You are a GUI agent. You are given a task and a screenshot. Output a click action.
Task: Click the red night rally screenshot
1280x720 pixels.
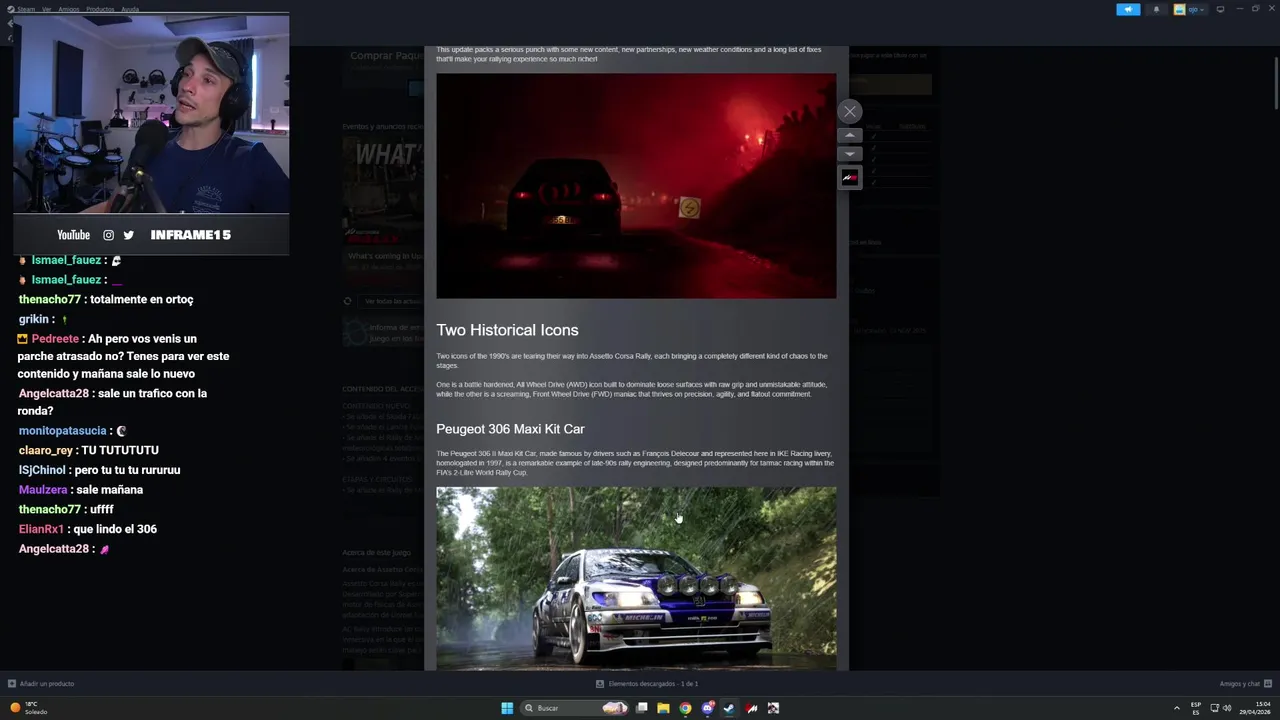tap(636, 186)
